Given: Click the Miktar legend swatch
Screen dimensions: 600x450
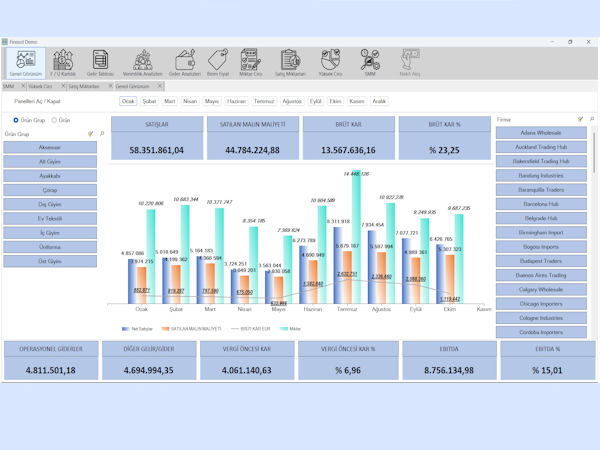Looking at the screenshot, I should pyautogui.click(x=284, y=329).
